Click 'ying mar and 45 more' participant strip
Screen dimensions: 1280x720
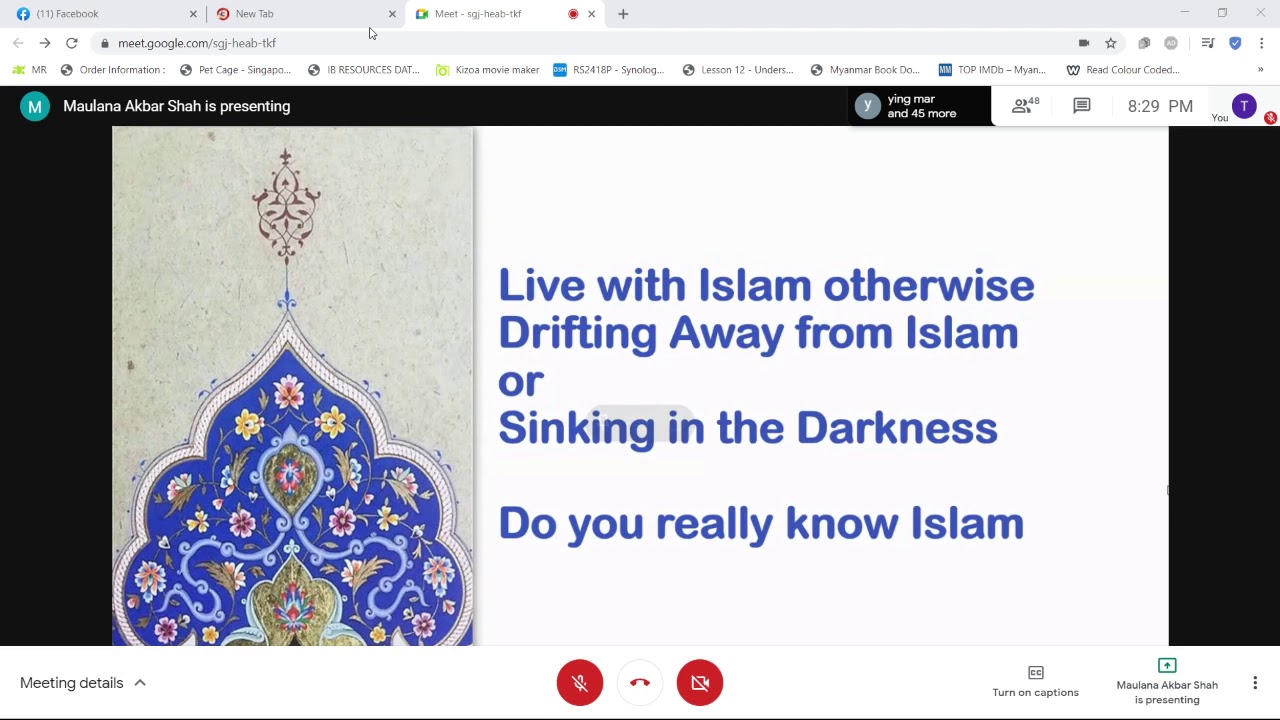[920, 106]
